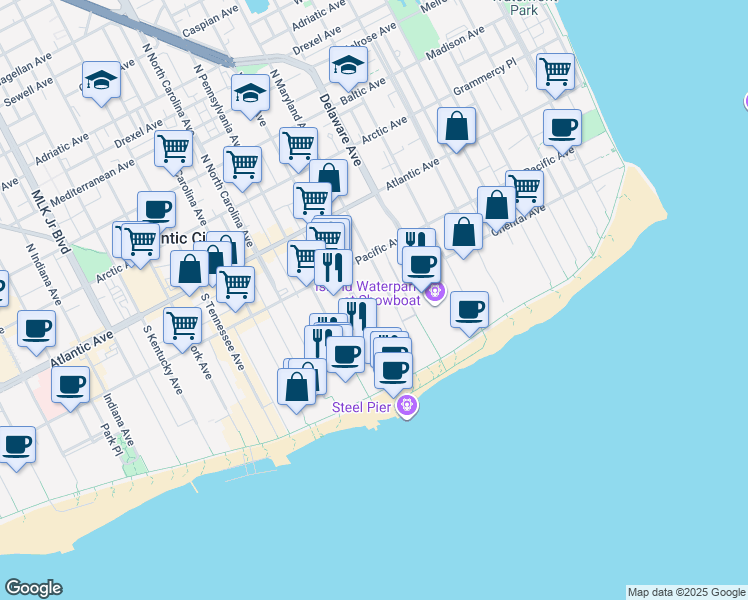
Task: Open the coffee marker east of Island Waterpark
Action: [x=469, y=310]
